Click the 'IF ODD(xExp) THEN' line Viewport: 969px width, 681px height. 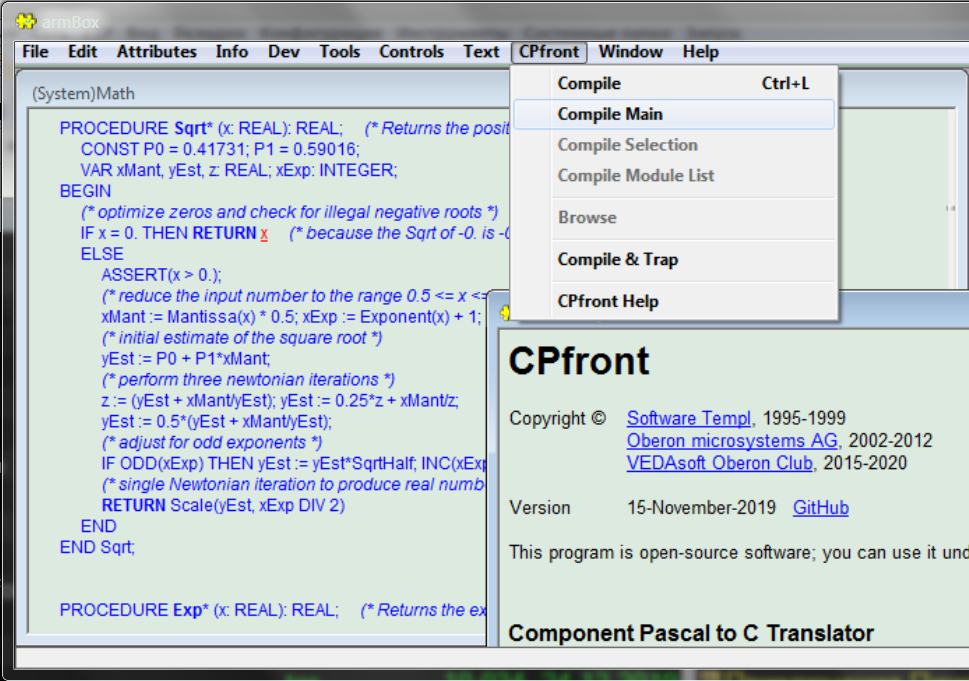click(294, 463)
